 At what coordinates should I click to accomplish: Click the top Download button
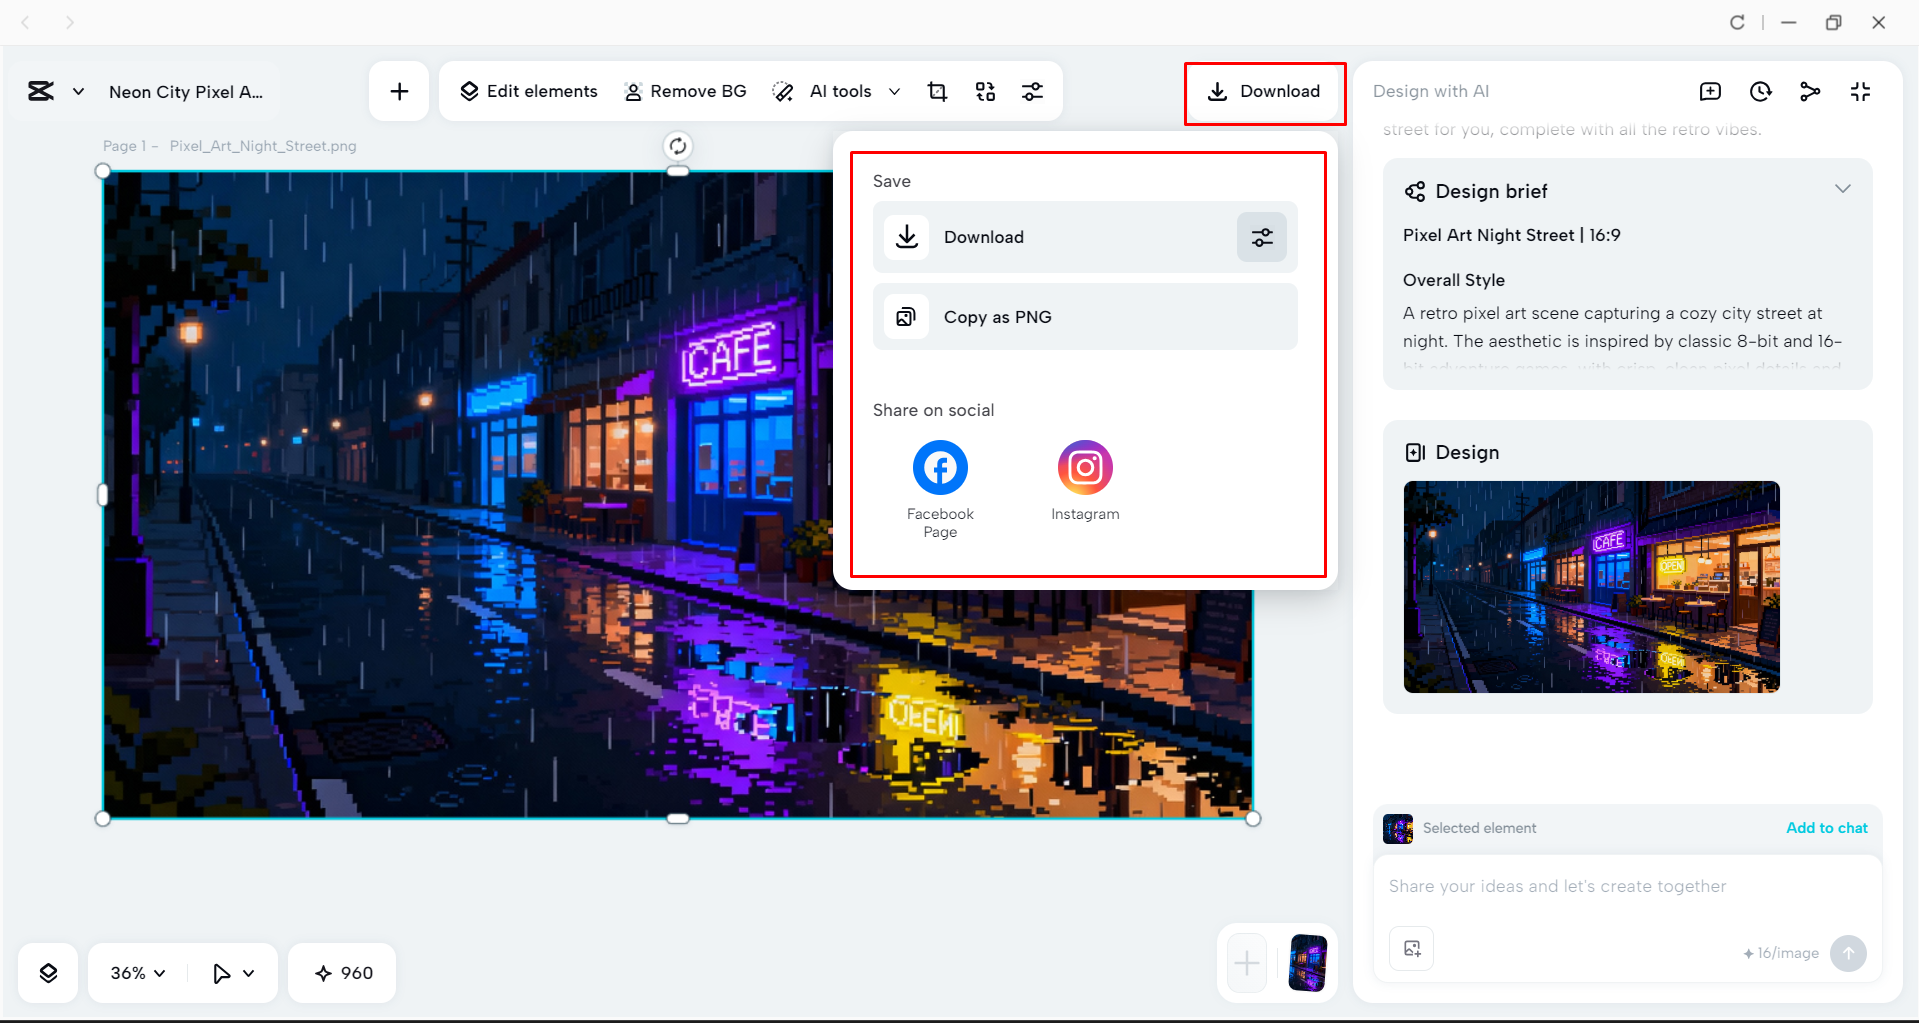(x=1264, y=91)
